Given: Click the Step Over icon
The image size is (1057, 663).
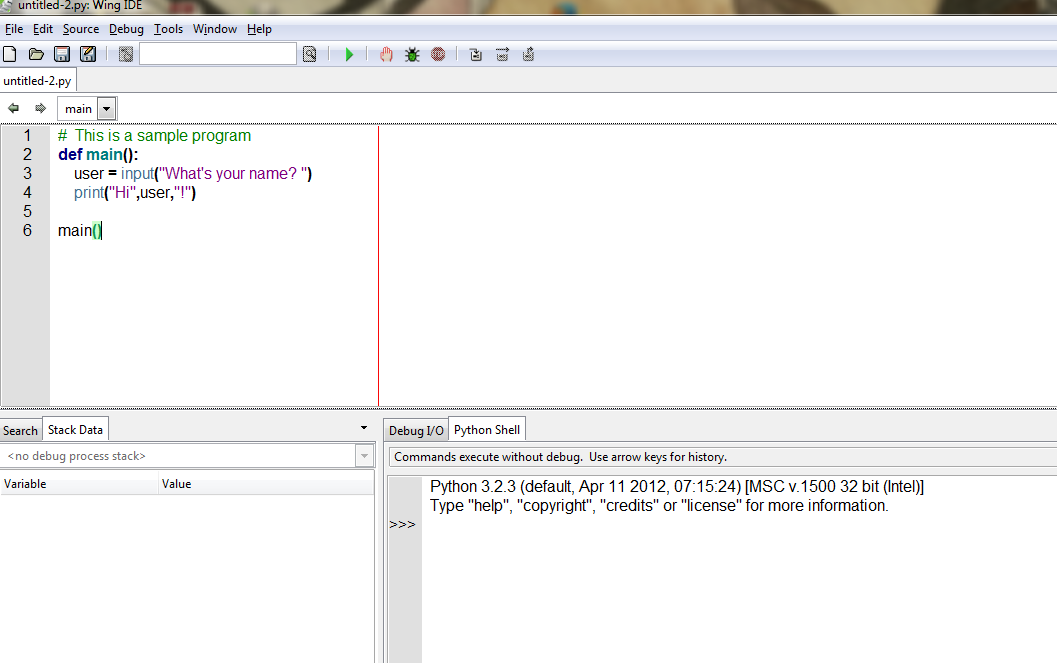Looking at the screenshot, I should (x=502, y=54).
